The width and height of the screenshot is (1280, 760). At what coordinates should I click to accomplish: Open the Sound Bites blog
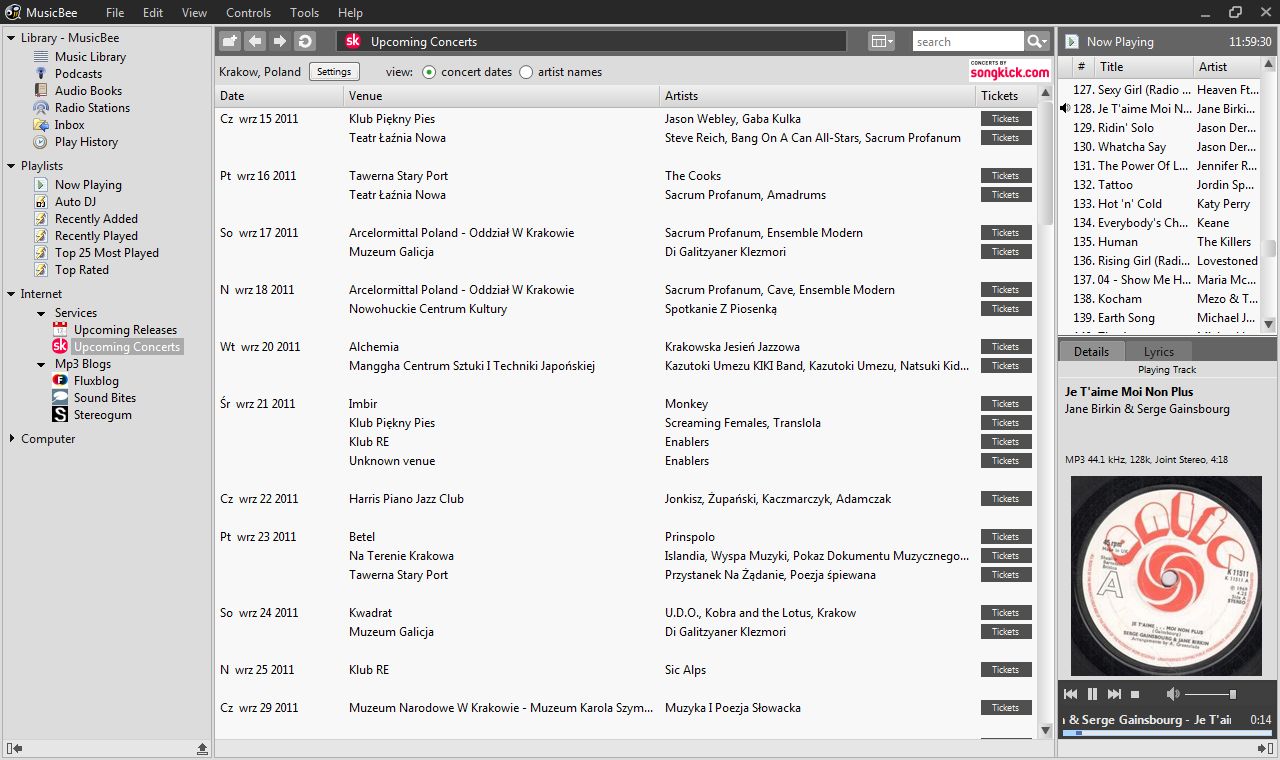[x=104, y=398]
